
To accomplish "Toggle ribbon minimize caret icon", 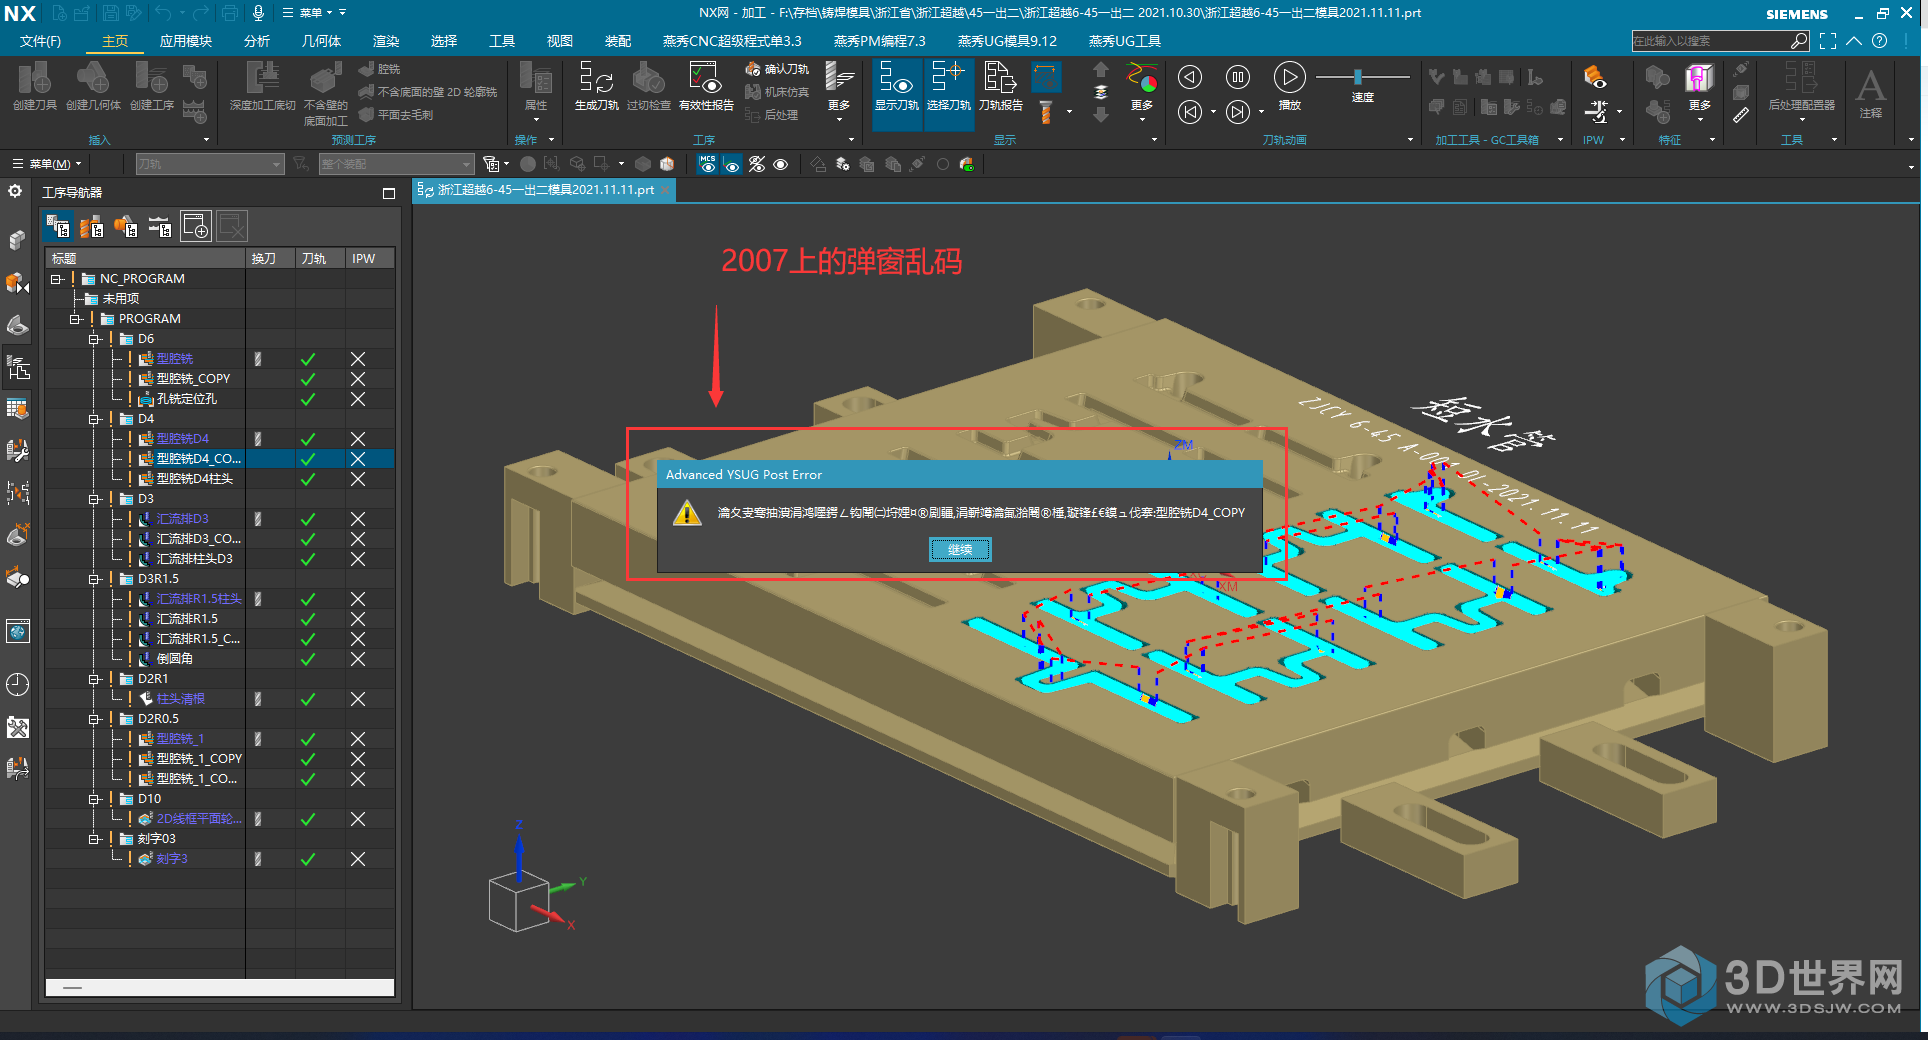I will click(x=1854, y=41).
